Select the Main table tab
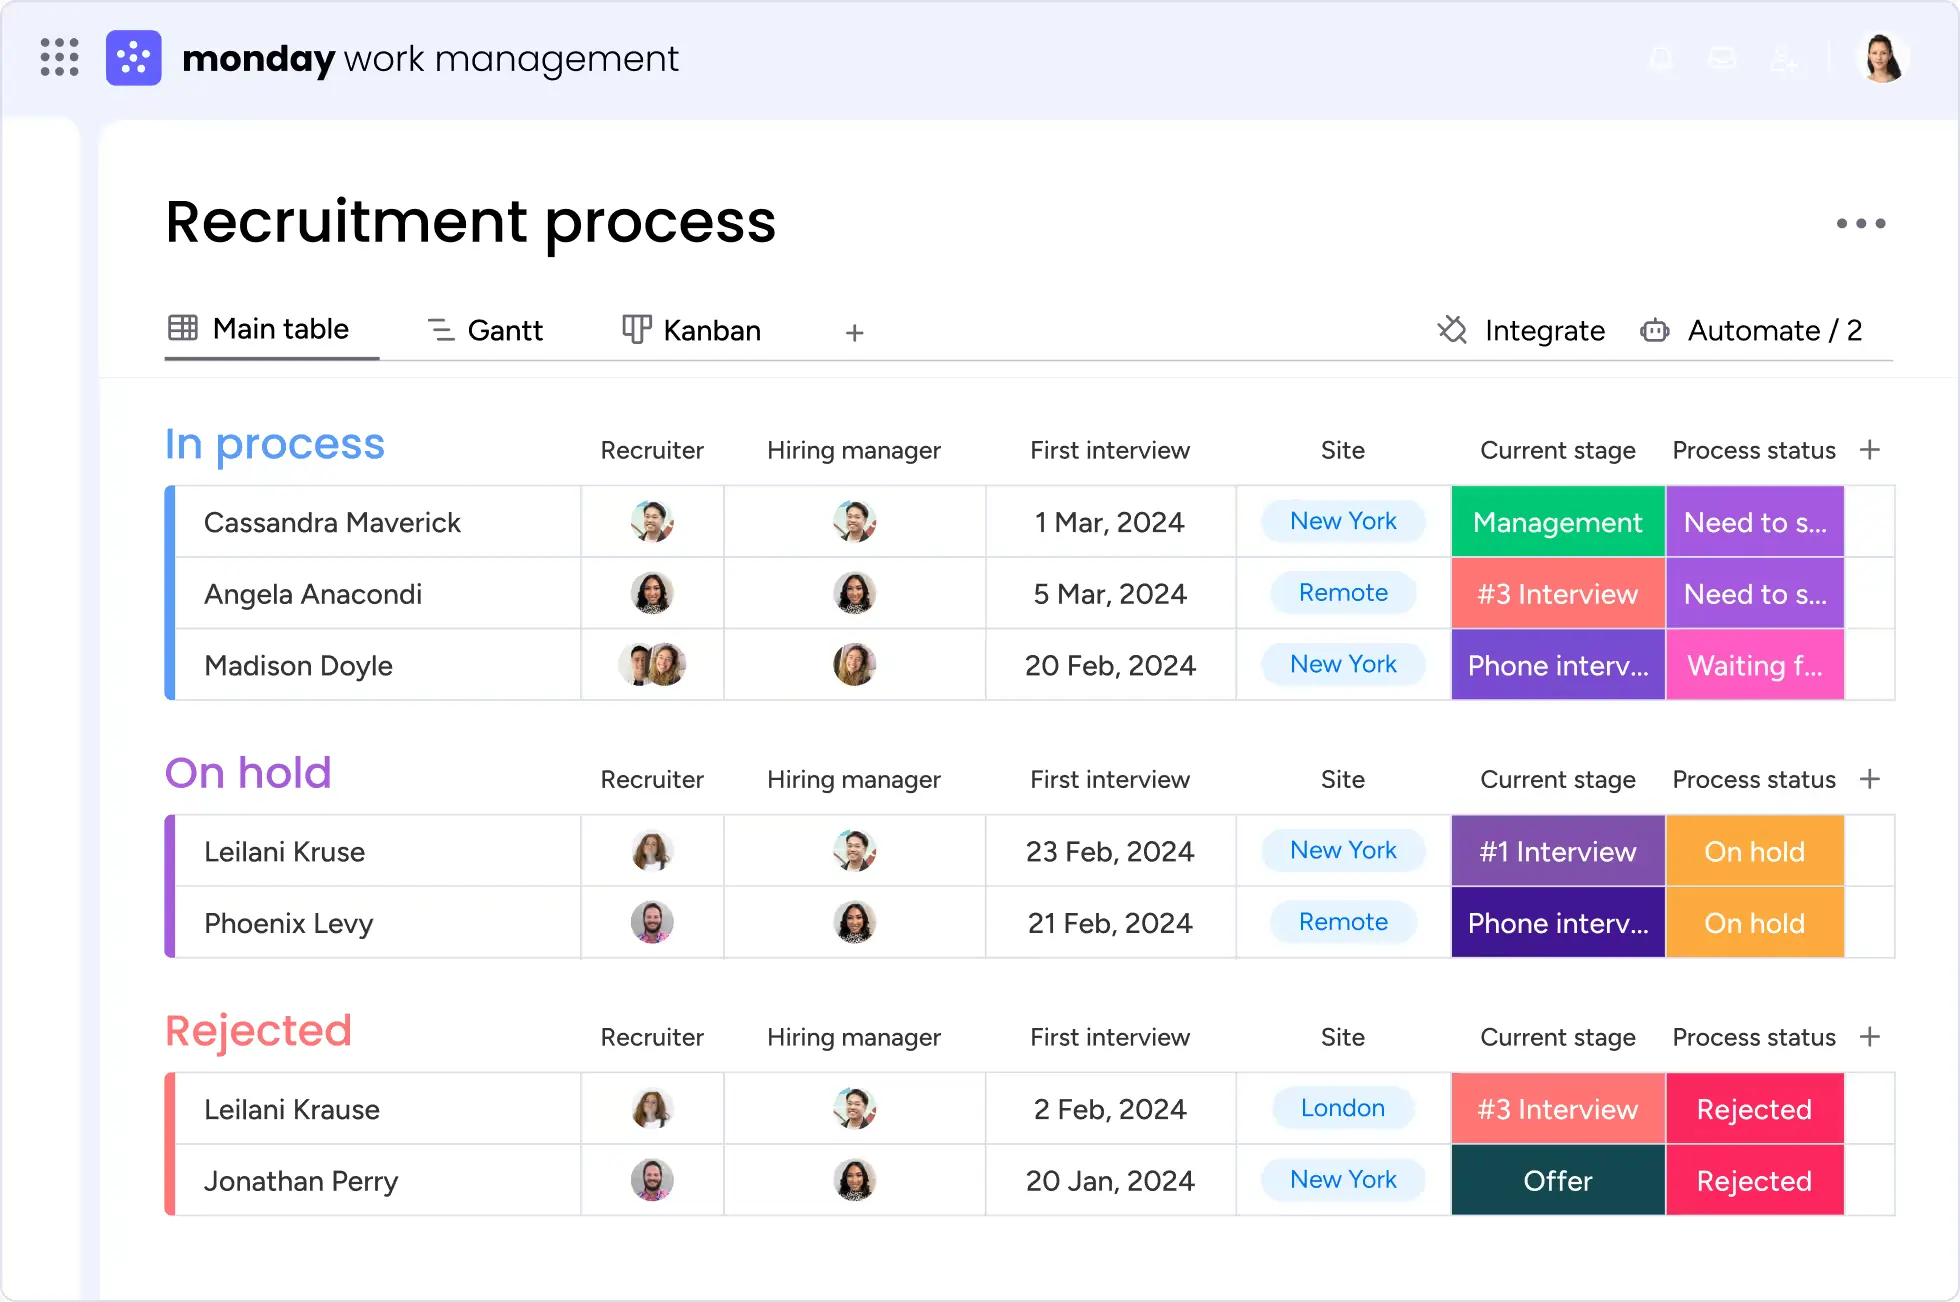 [260, 329]
